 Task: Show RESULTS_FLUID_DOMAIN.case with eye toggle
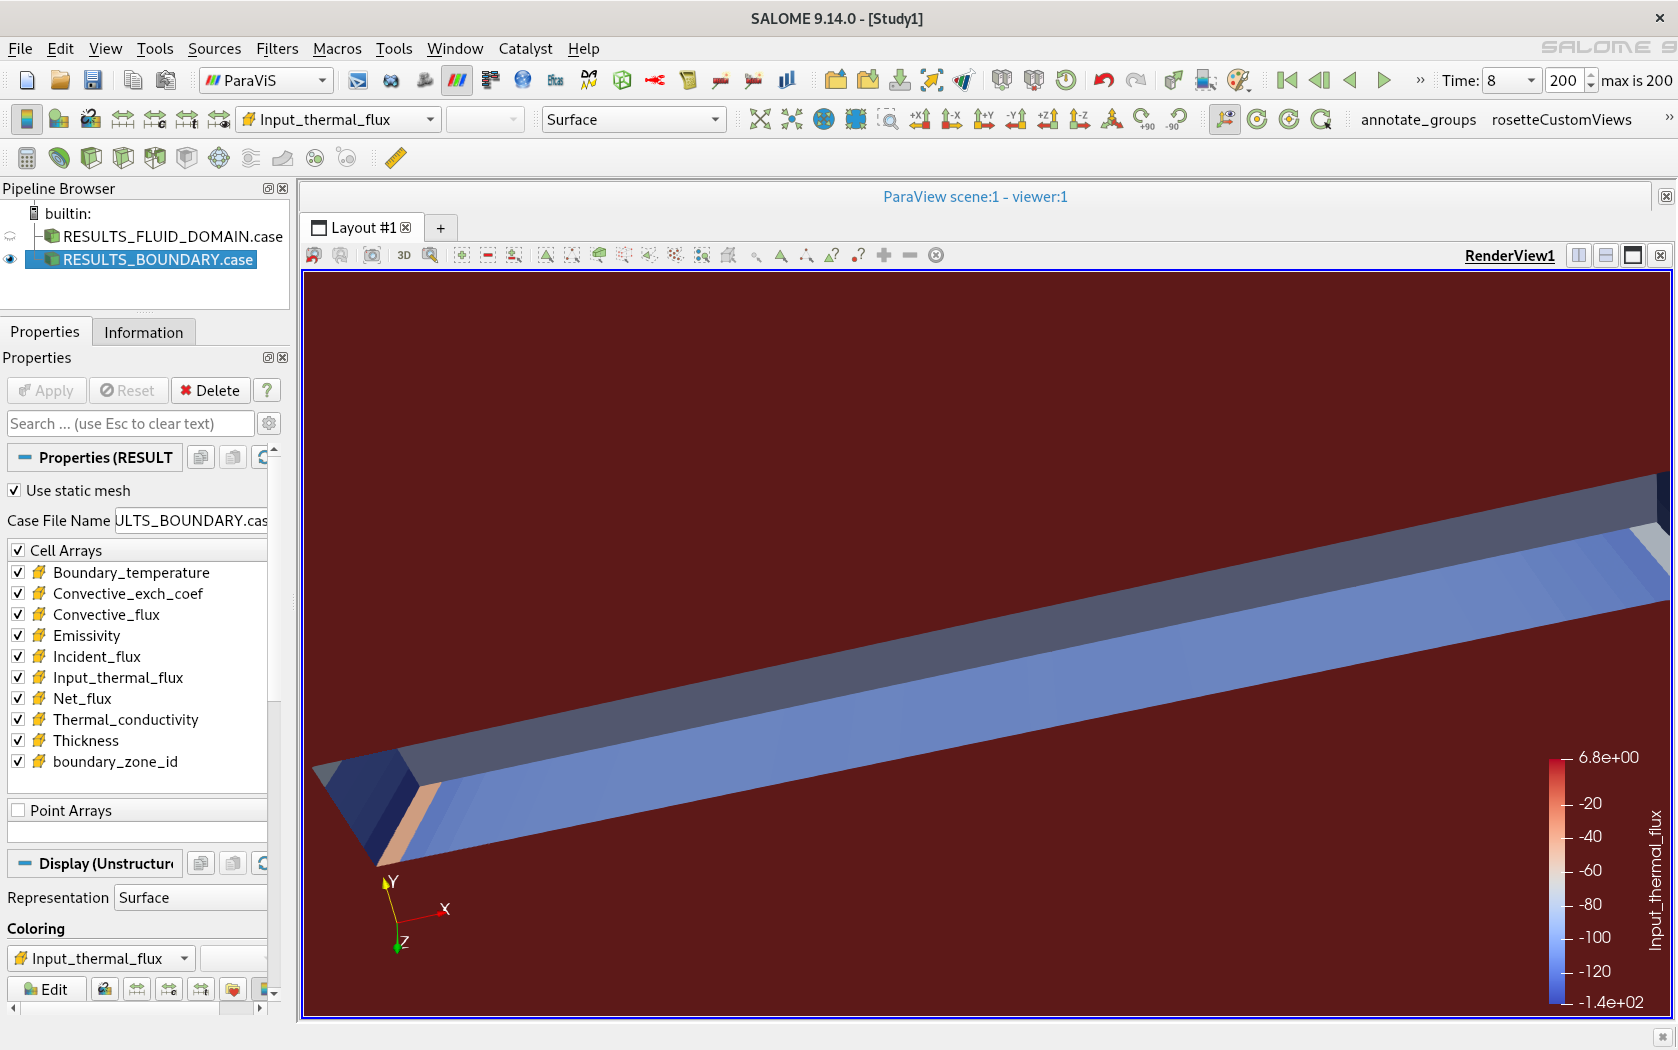click(11, 237)
